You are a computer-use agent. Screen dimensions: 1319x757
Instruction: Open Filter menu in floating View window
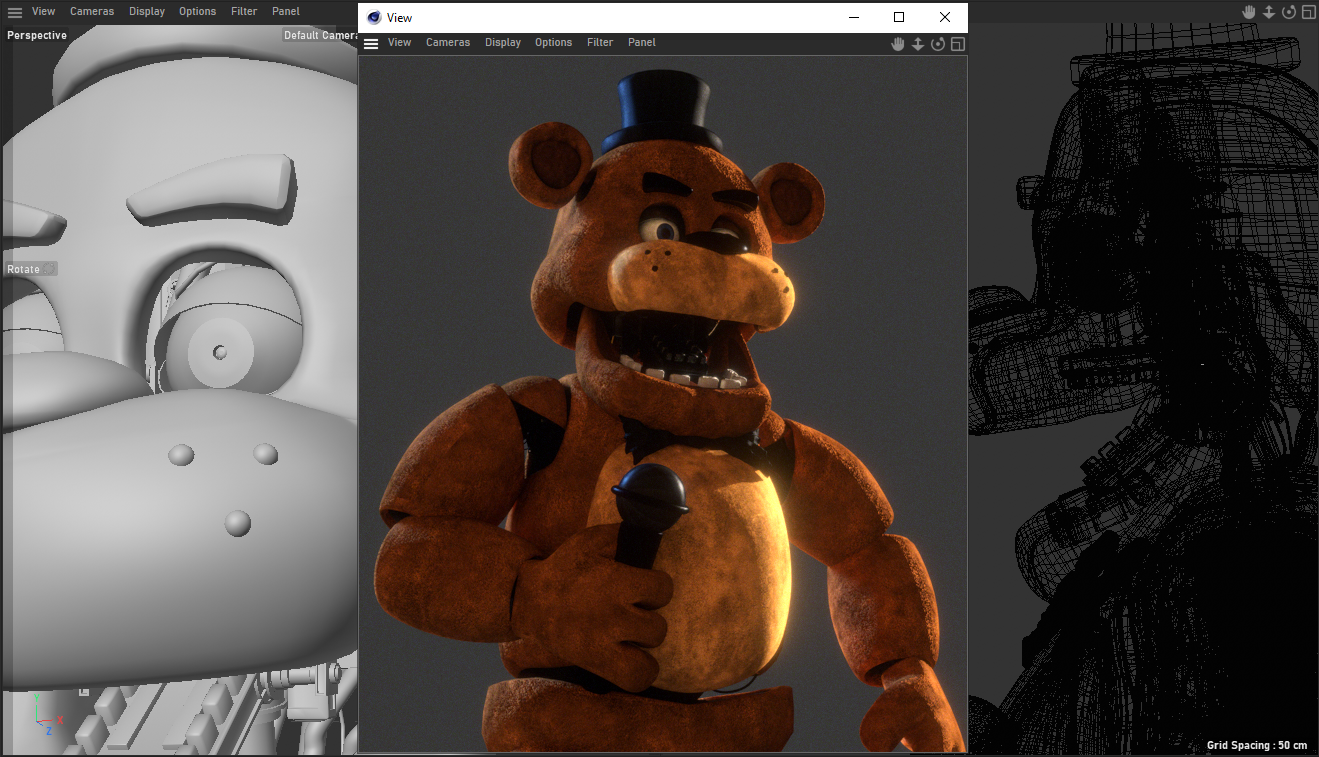click(600, 43)
